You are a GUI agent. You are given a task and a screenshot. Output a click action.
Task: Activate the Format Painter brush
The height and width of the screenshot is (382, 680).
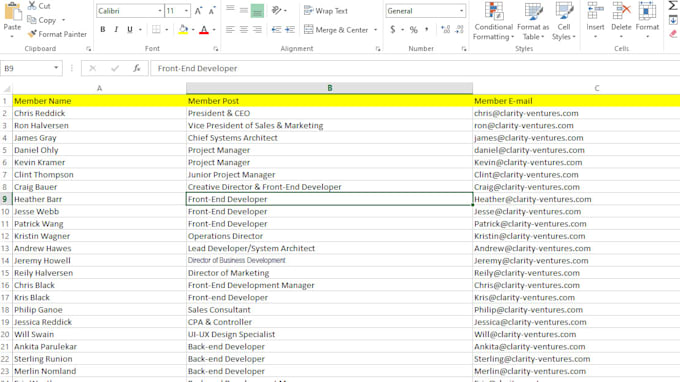click(x=32, y=34)
